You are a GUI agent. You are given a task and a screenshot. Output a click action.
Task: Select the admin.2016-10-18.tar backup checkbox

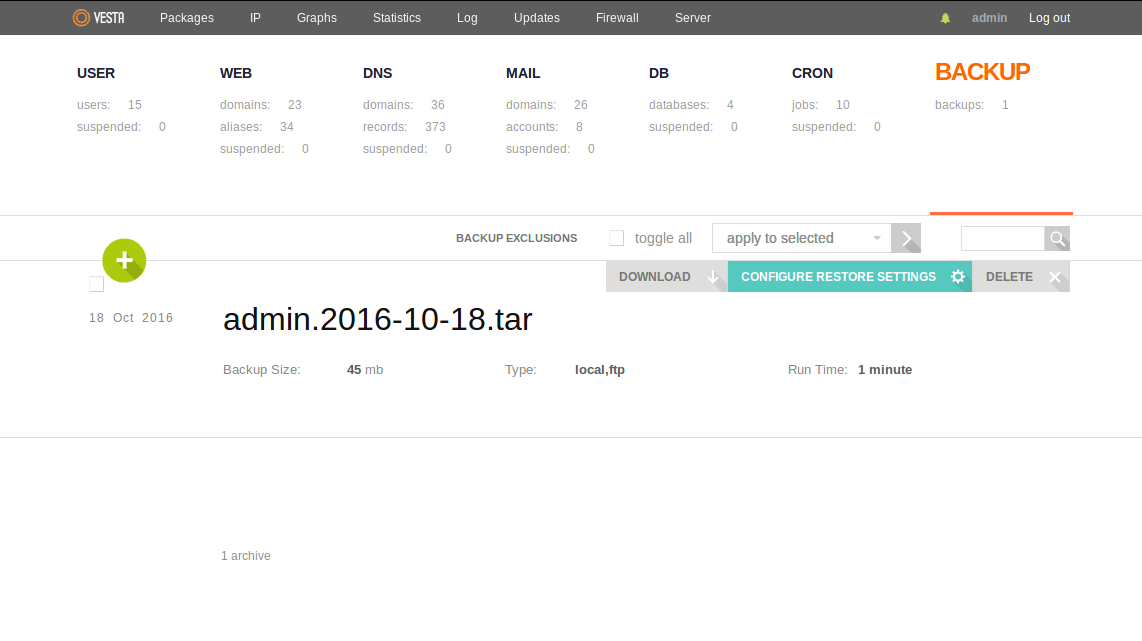point(96,285)
